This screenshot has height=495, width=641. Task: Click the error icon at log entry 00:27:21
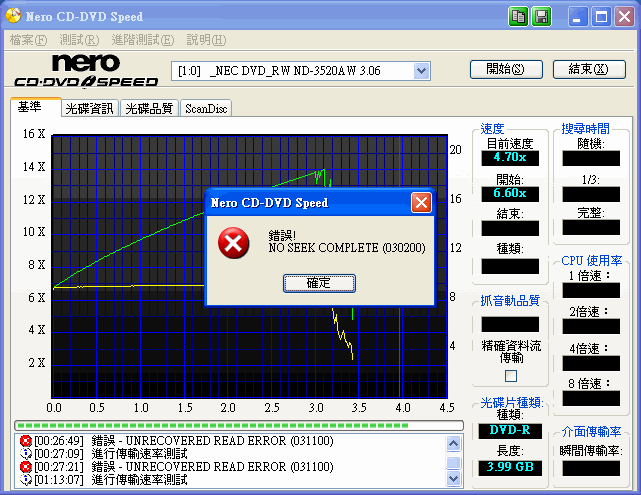tap(26, 467)
